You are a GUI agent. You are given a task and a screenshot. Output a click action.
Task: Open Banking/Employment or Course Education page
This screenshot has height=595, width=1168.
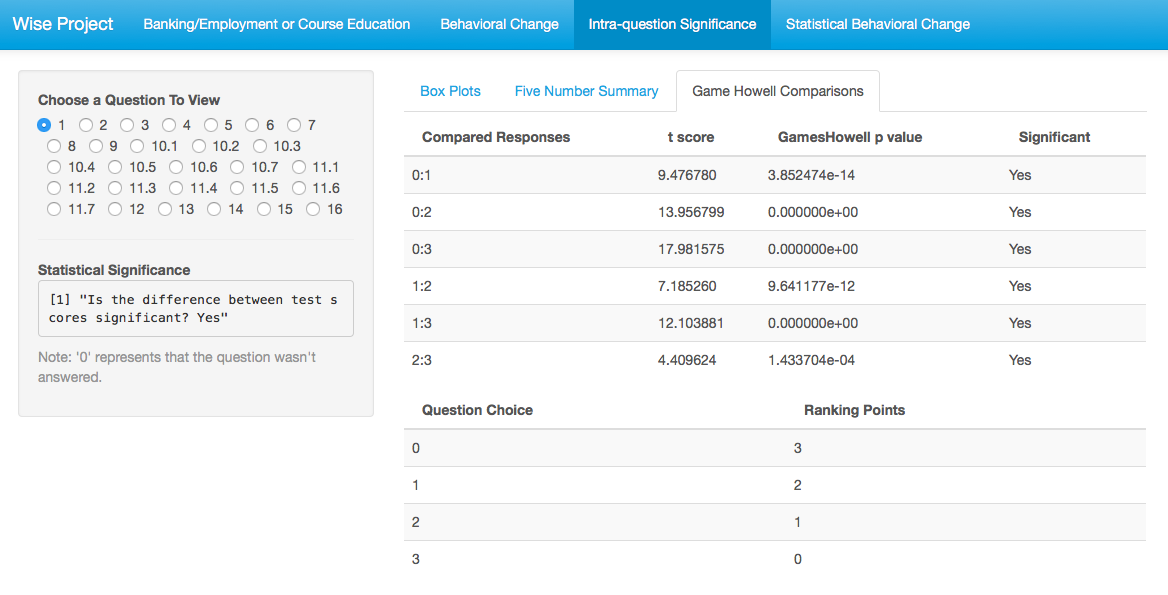276,25
